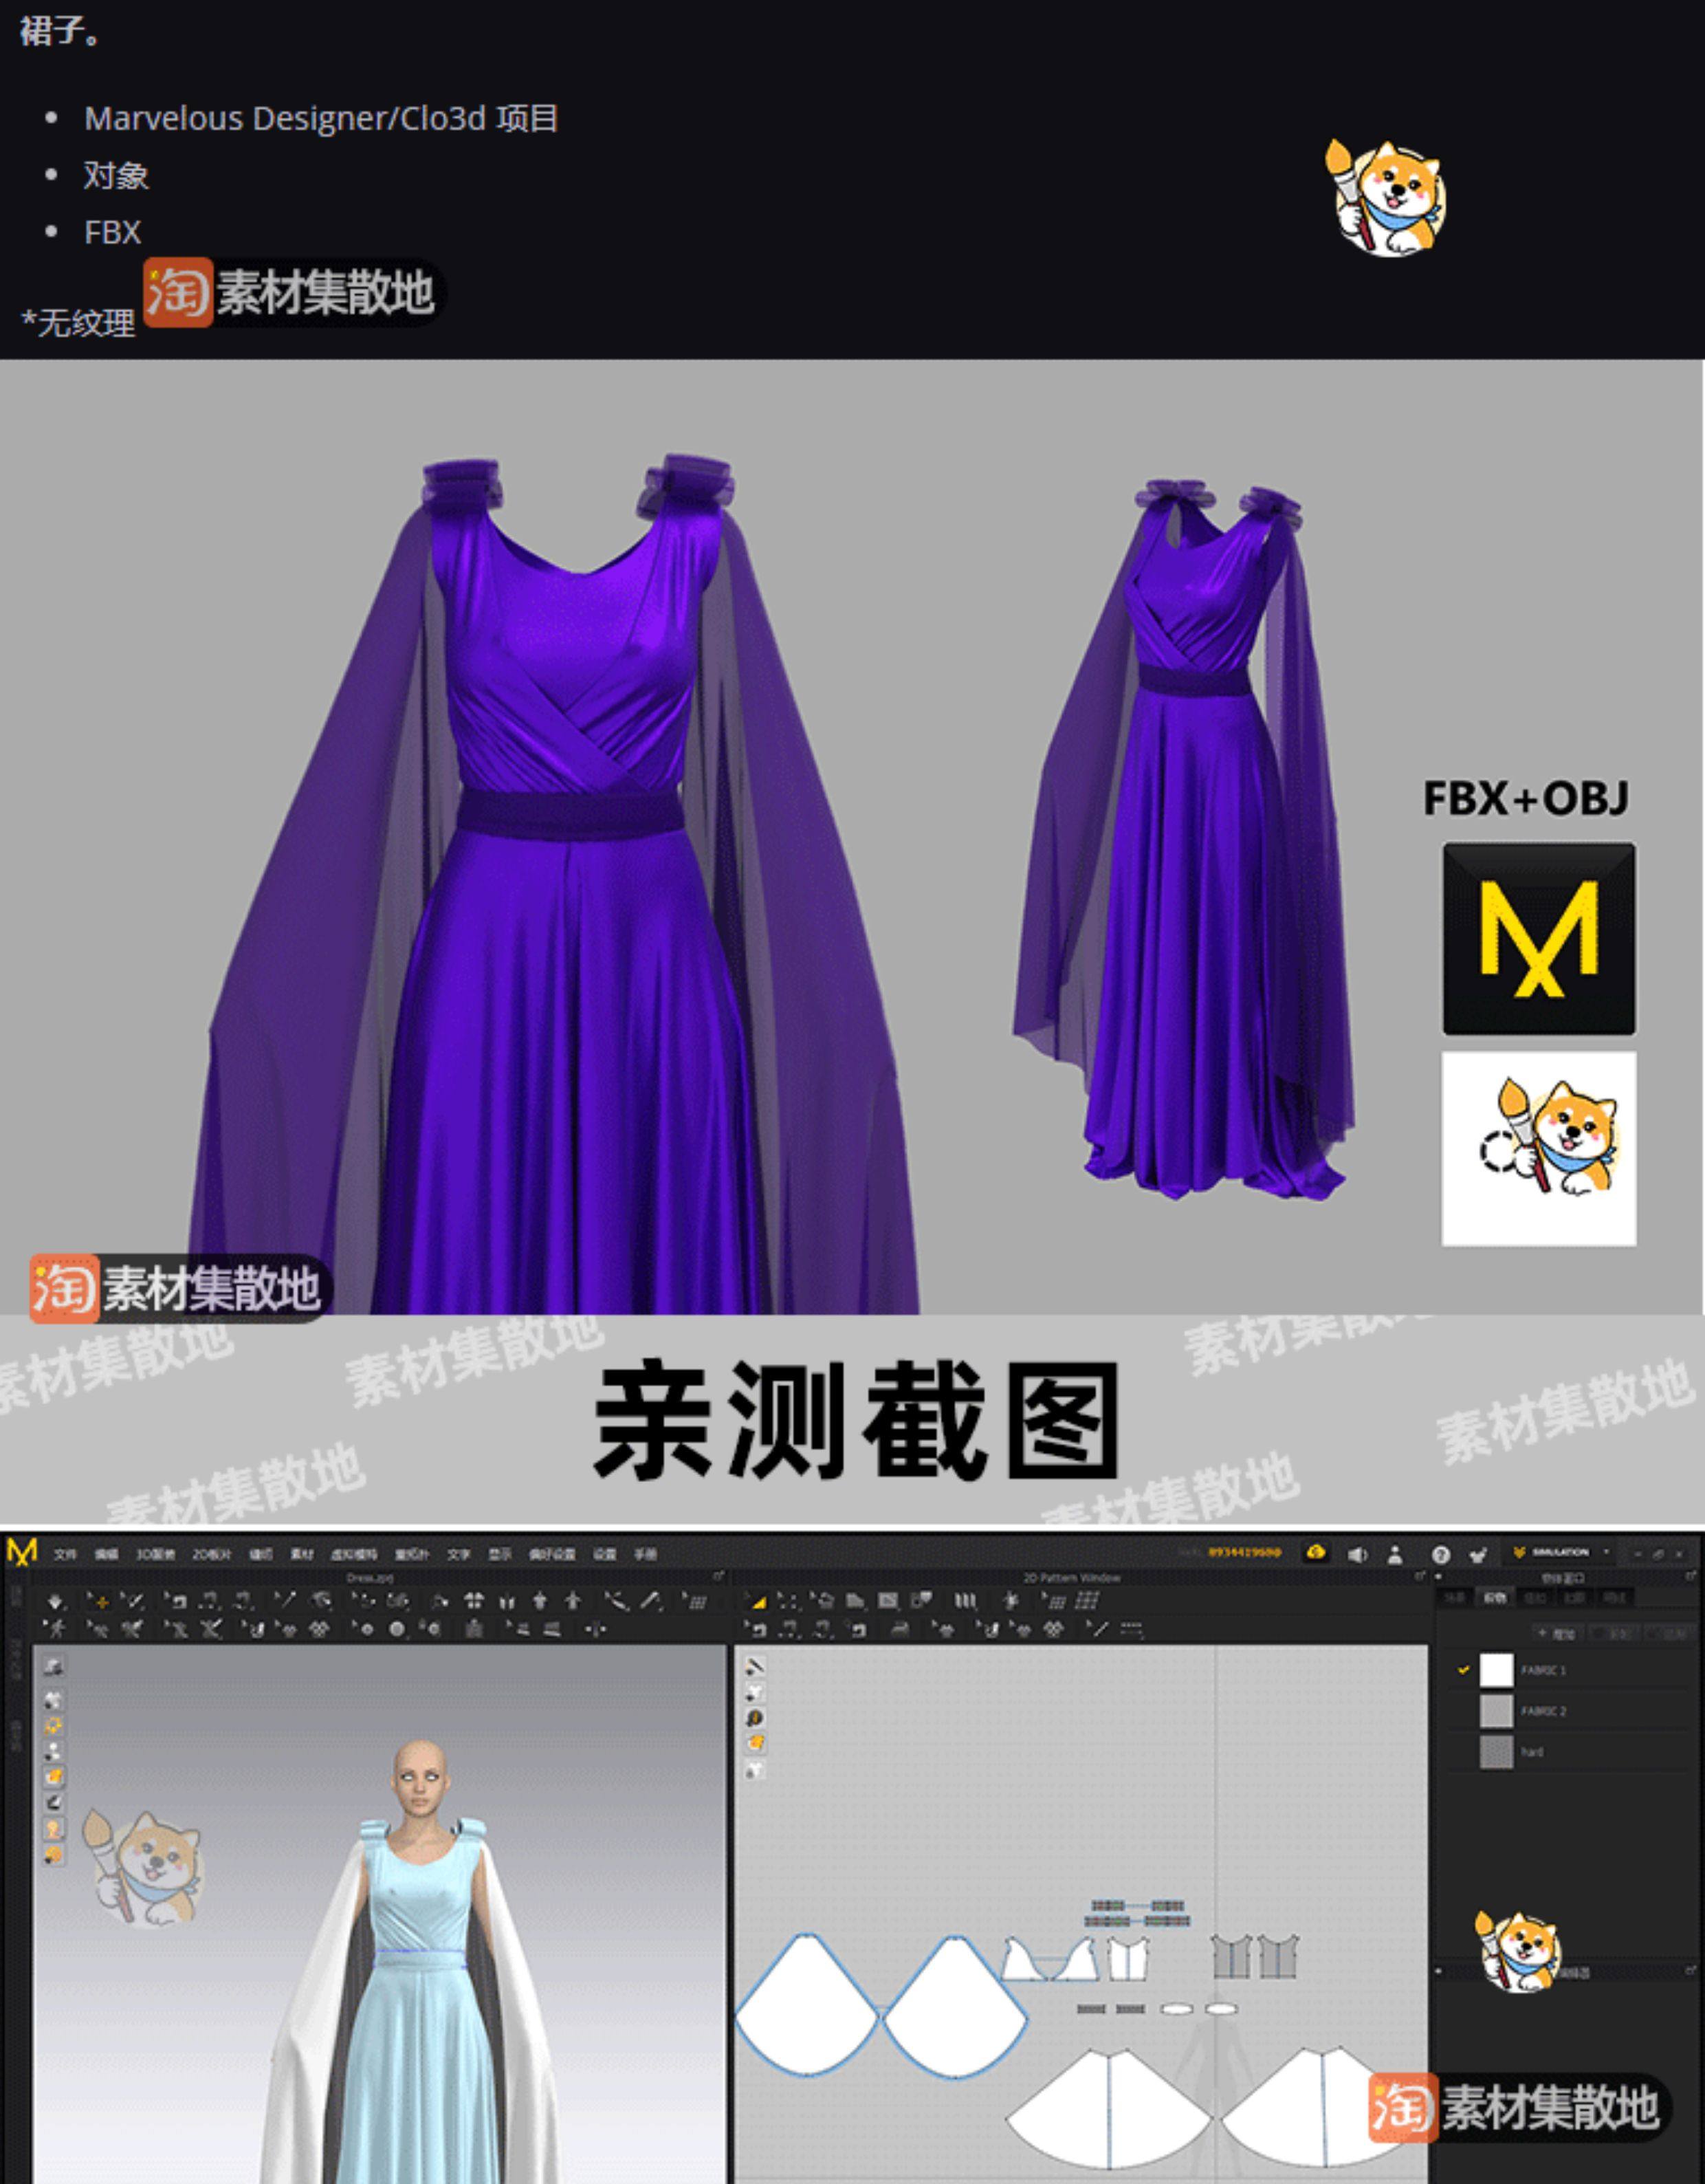Click the user account person icon

(x=1395, y=1554)
